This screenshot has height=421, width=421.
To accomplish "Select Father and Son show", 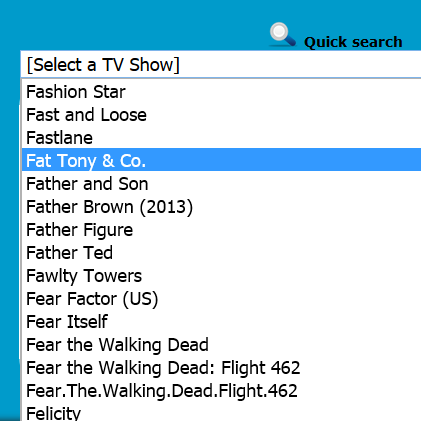I will coord(221,184).
